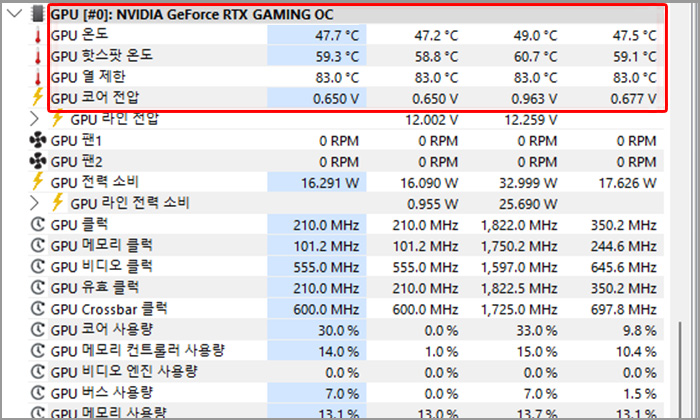
Task: Select the GPU 비디오 엔진 사용량 row label
Action: click(x=124, y=372)
